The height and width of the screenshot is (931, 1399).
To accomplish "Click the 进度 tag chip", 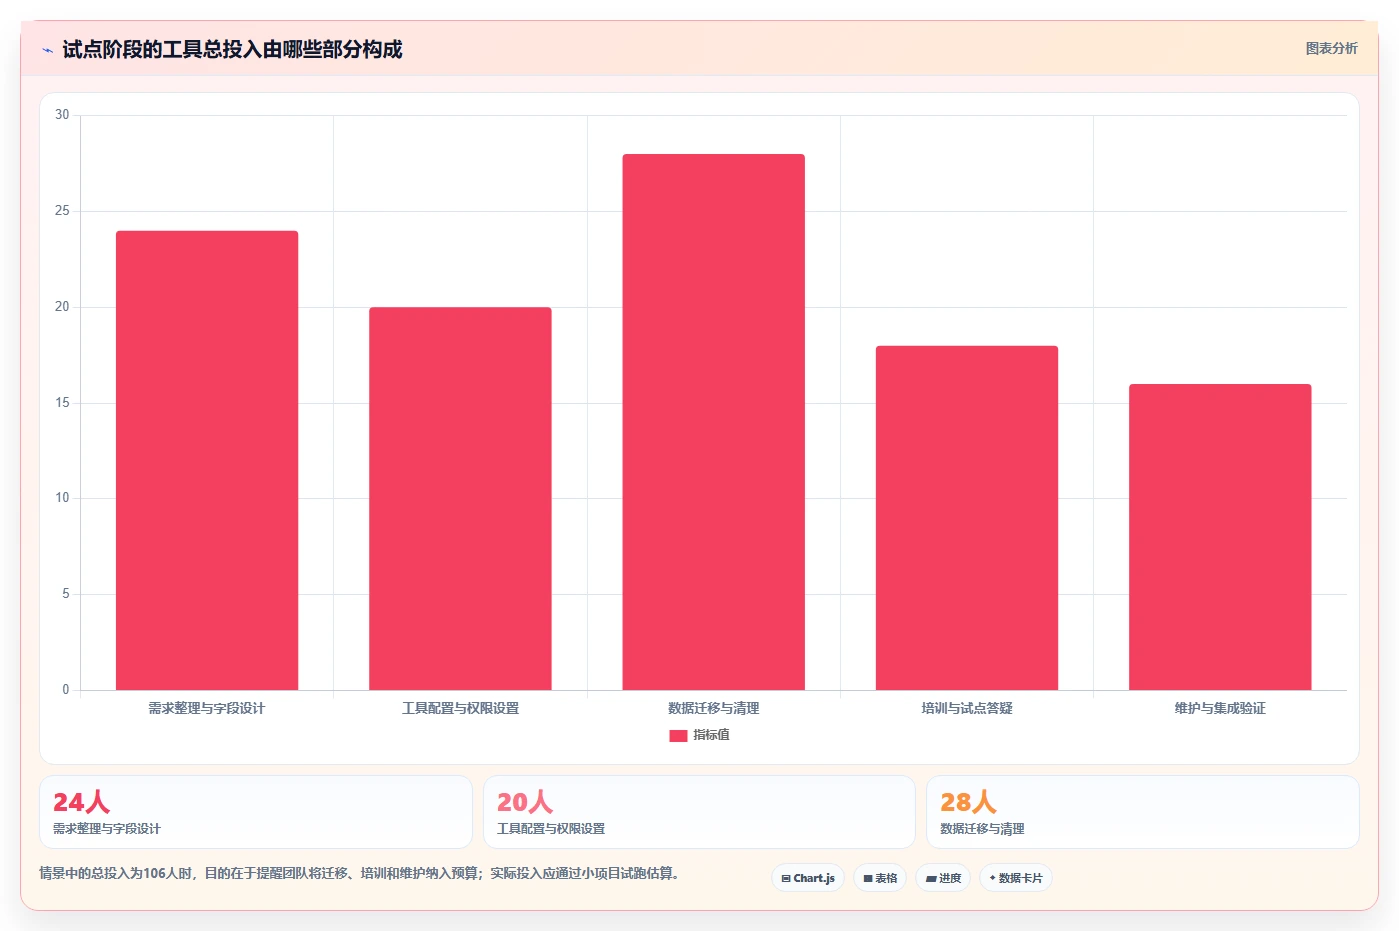I will (943, 878).
